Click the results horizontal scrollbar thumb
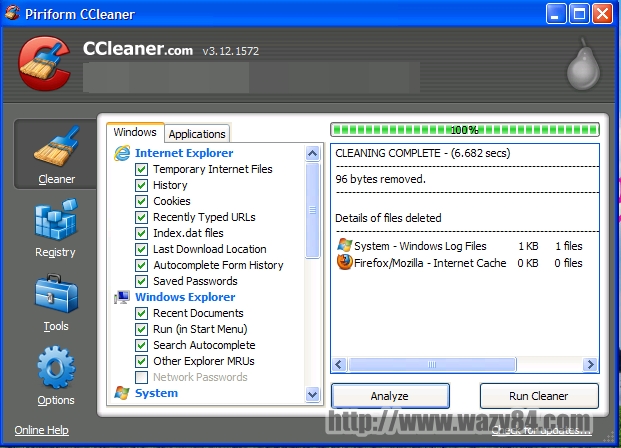The width and height of the screenshot is (621, 448). click(432, 364)
